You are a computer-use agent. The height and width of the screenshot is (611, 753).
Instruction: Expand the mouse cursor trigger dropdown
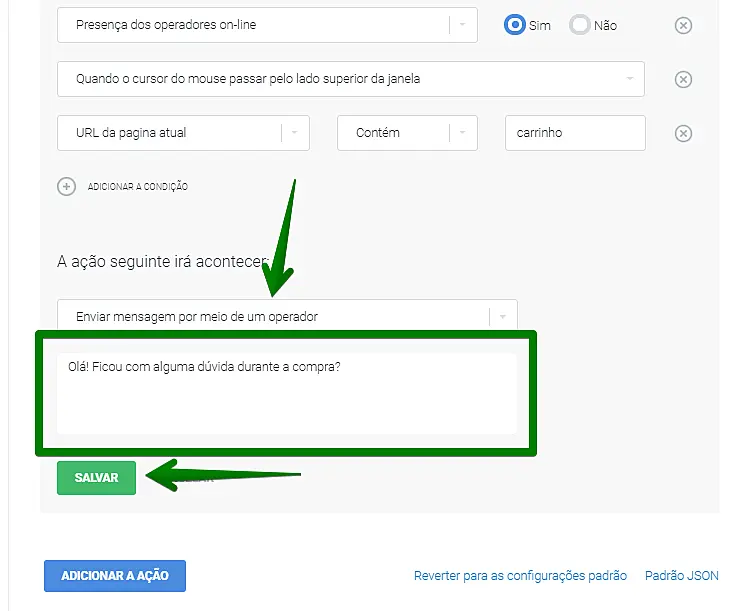coord(350,79)
